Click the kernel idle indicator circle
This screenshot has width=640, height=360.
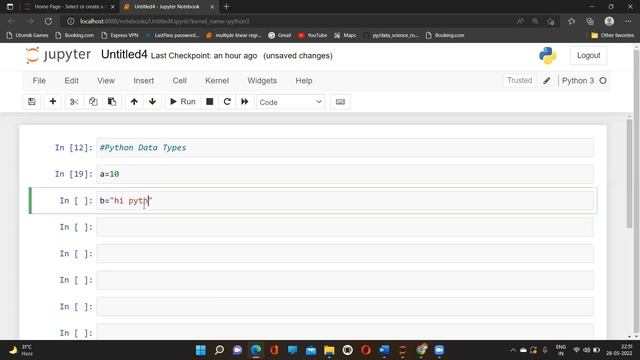(x=603, y=81)
